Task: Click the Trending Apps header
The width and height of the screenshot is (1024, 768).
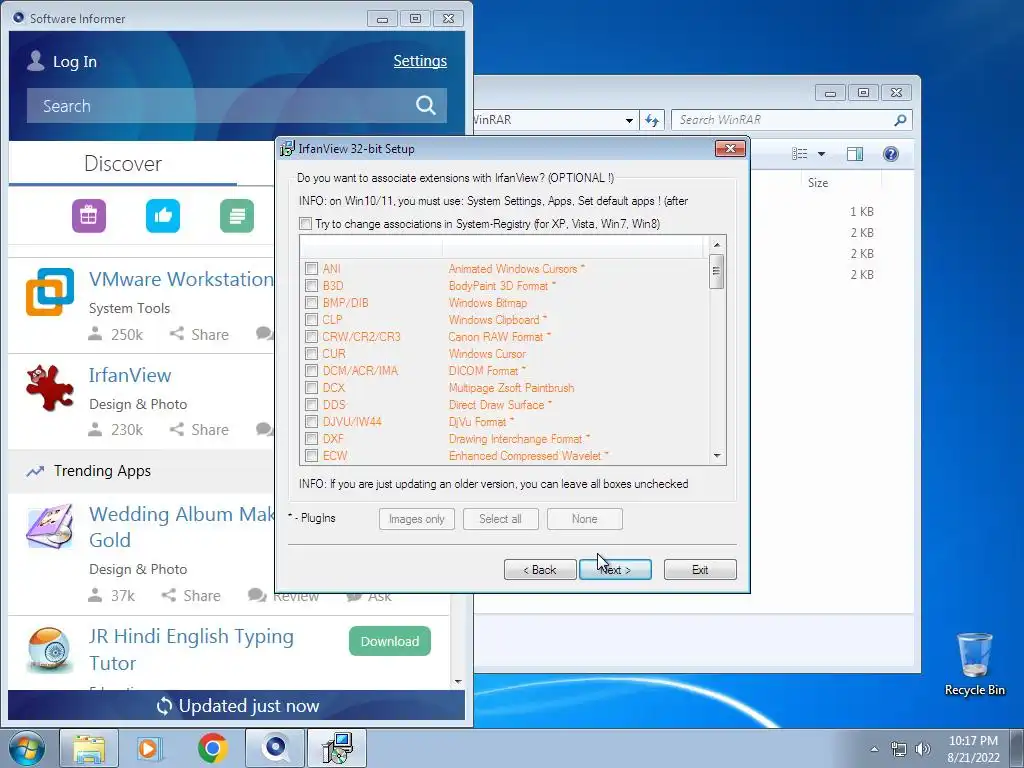Action: click(x=102, y=471)
